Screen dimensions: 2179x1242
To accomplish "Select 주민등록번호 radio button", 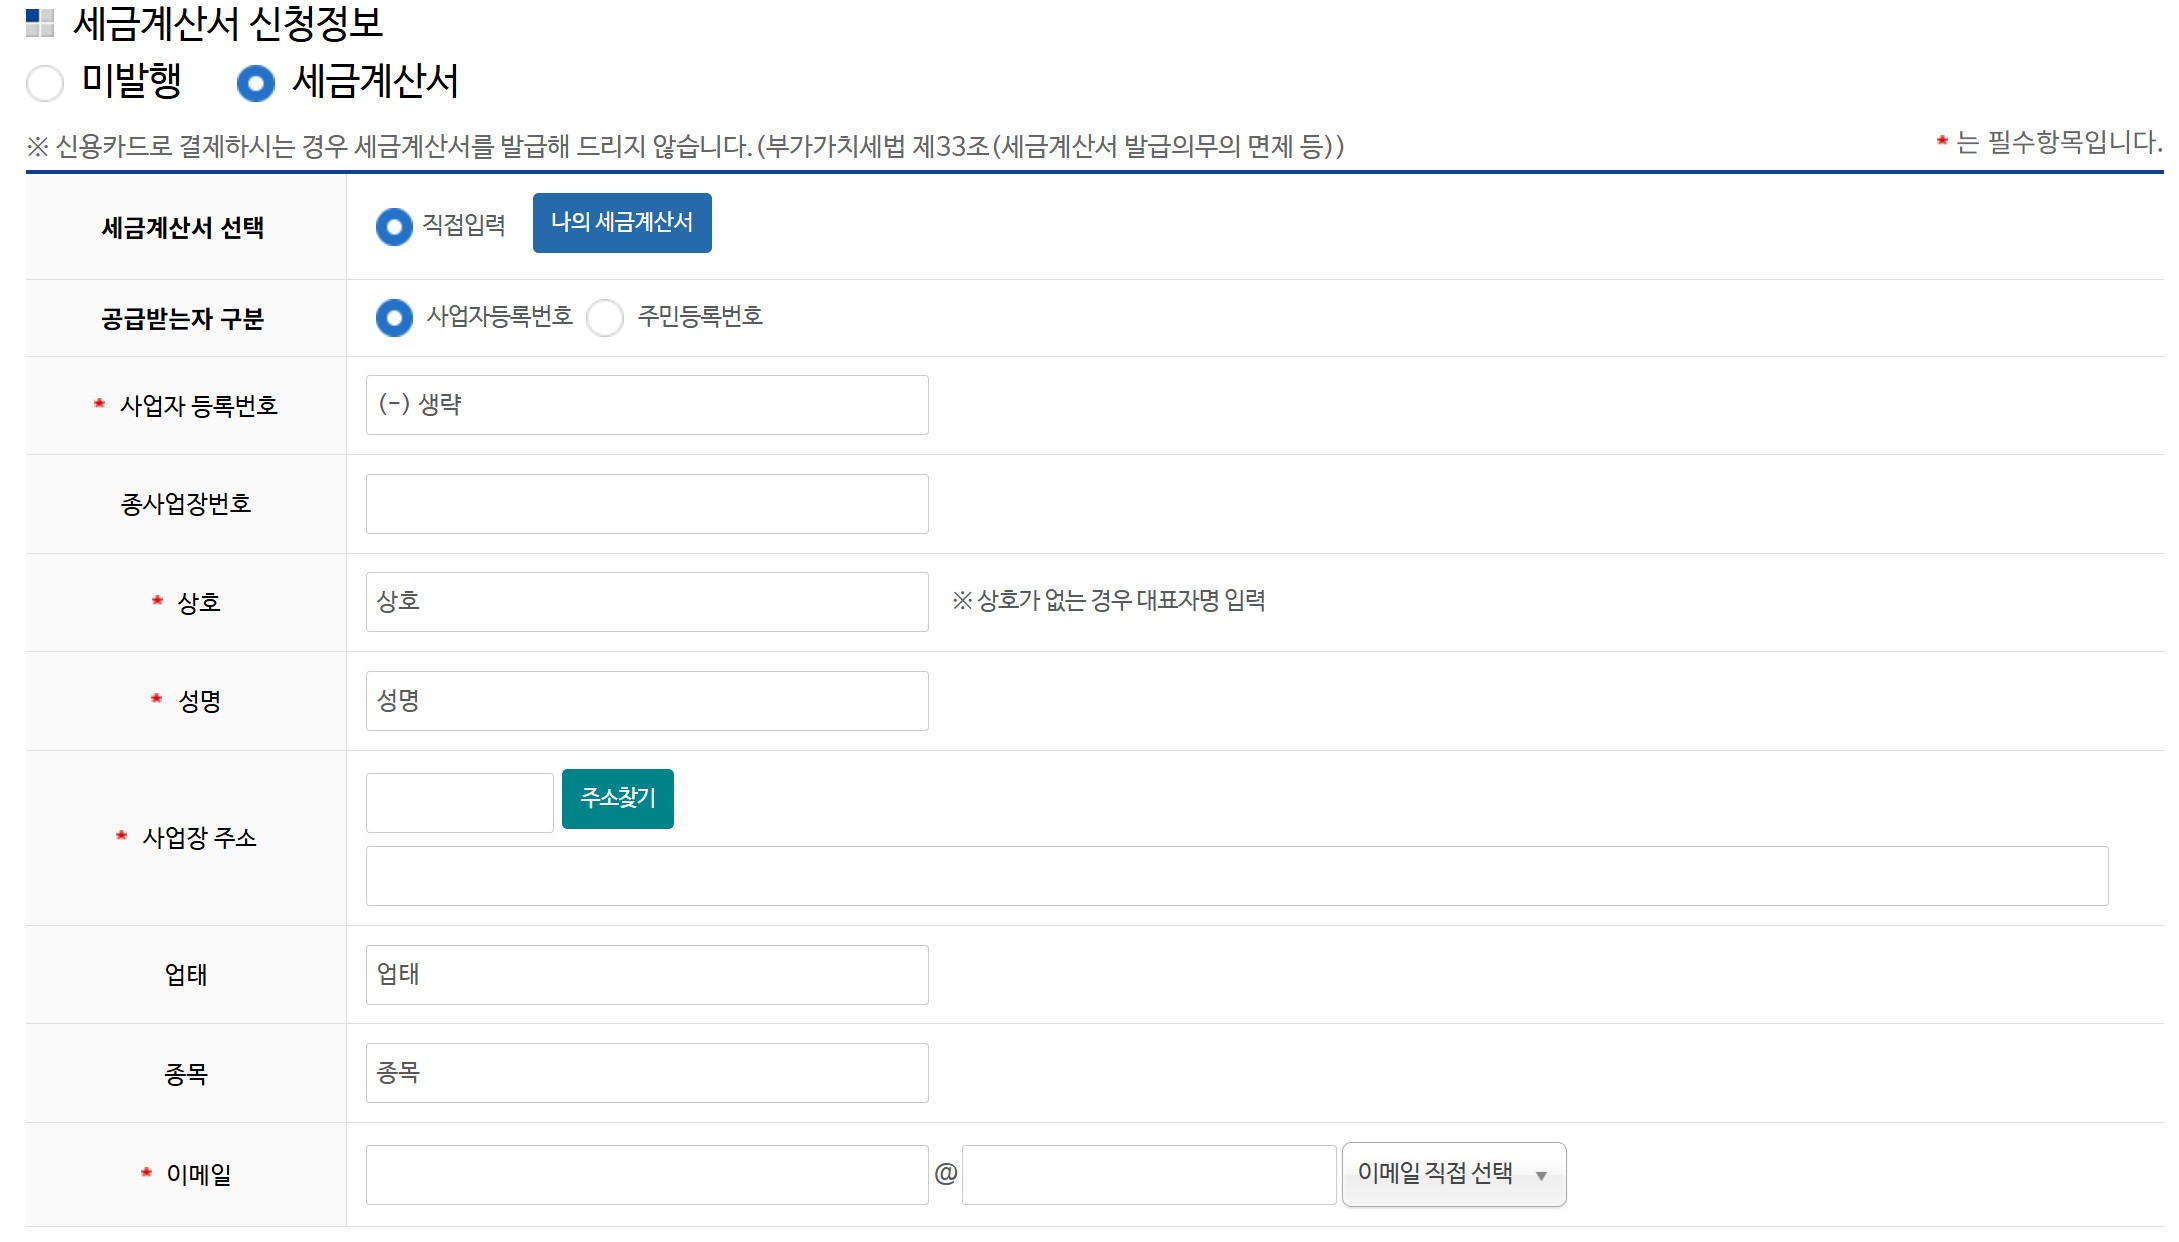I will click(605, 318).
